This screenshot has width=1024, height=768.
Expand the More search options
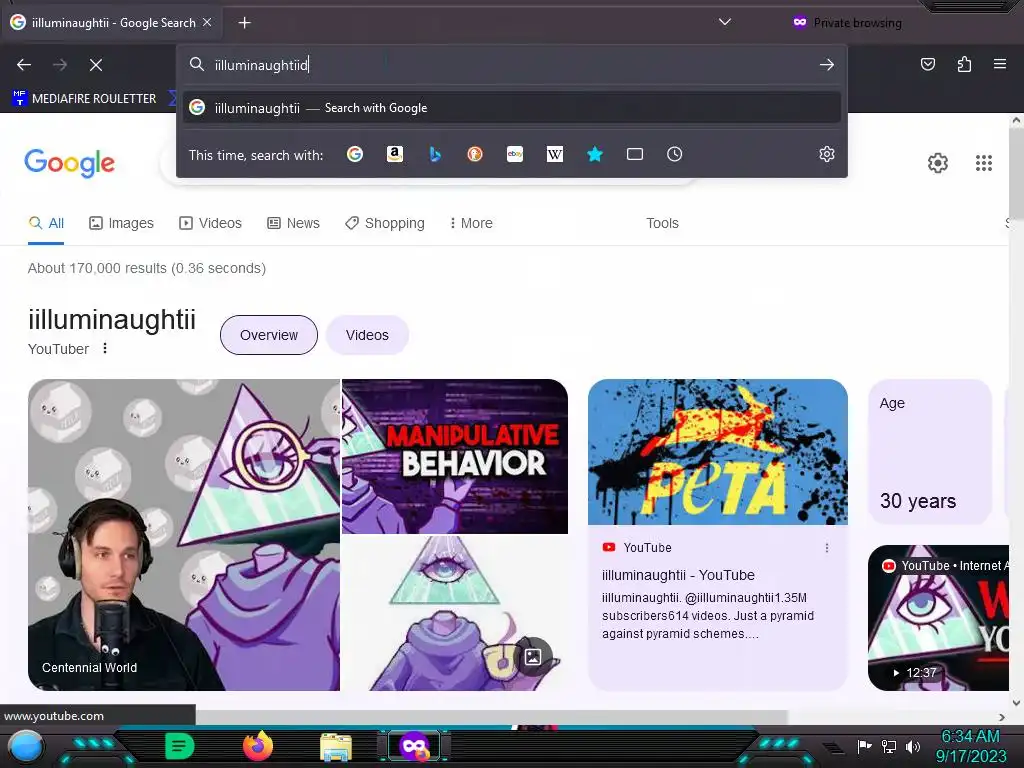coord(471,223)
